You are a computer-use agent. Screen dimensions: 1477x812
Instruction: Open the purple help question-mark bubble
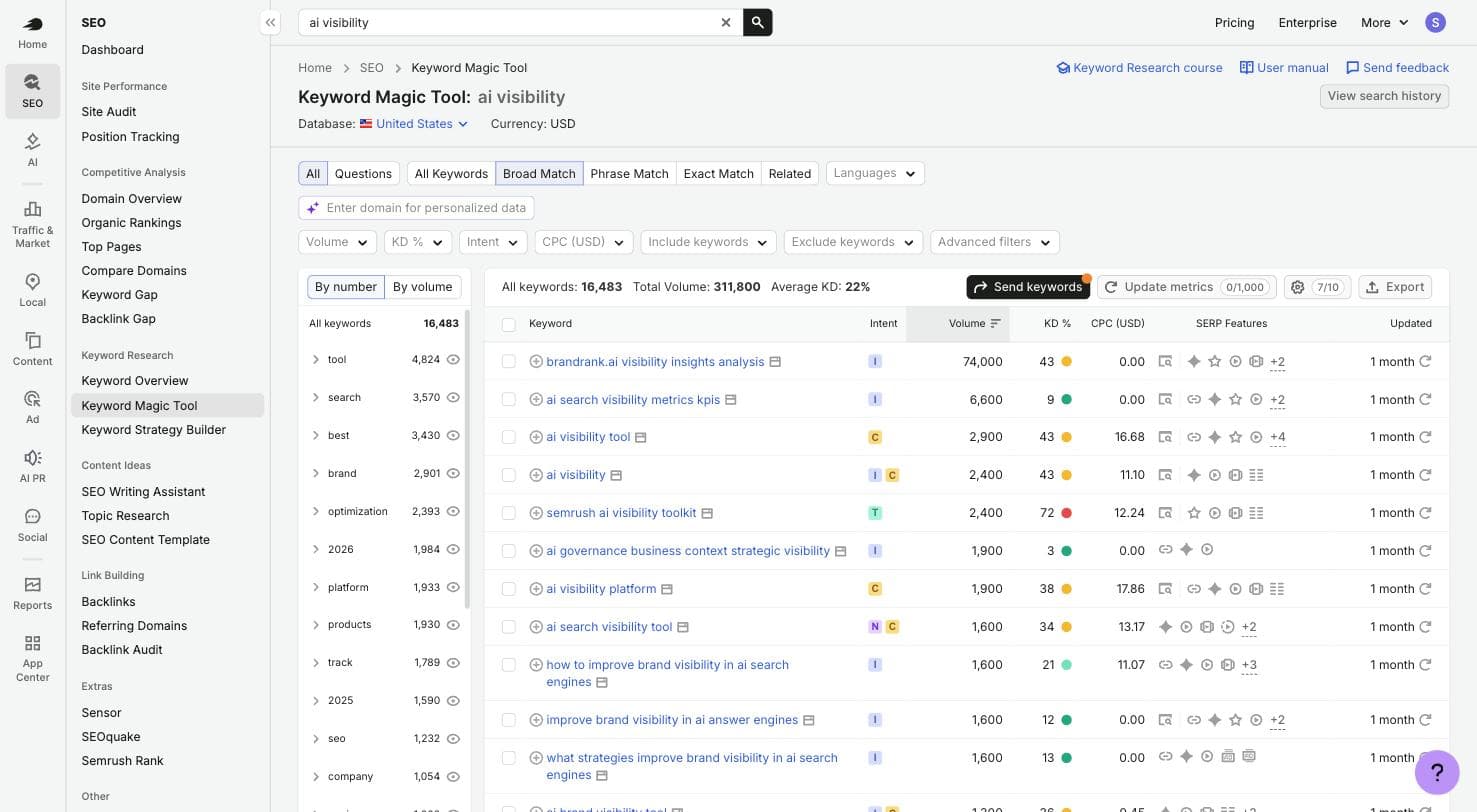point(1437,772)
